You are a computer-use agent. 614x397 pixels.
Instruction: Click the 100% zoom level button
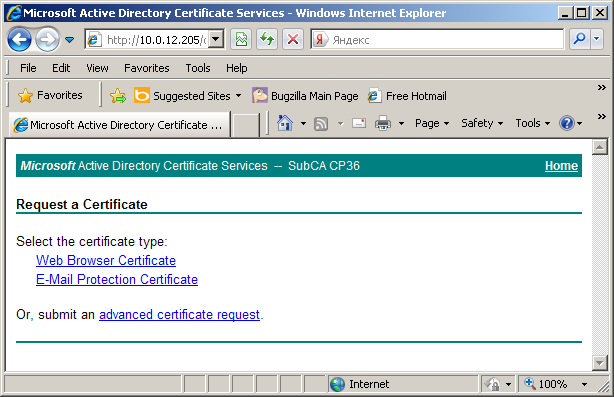pyautogui.click(x=547, y=384)
